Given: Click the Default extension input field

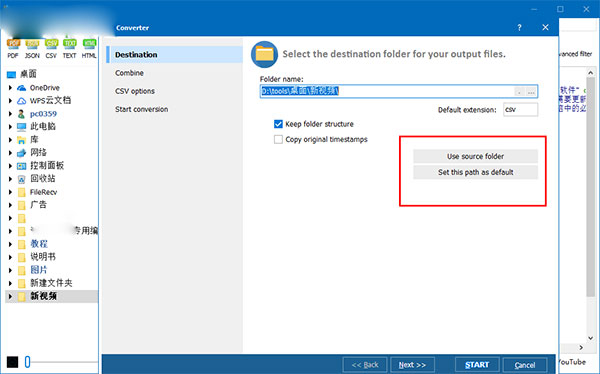Looking at the screenshot, I should click(x=520, y=109).
